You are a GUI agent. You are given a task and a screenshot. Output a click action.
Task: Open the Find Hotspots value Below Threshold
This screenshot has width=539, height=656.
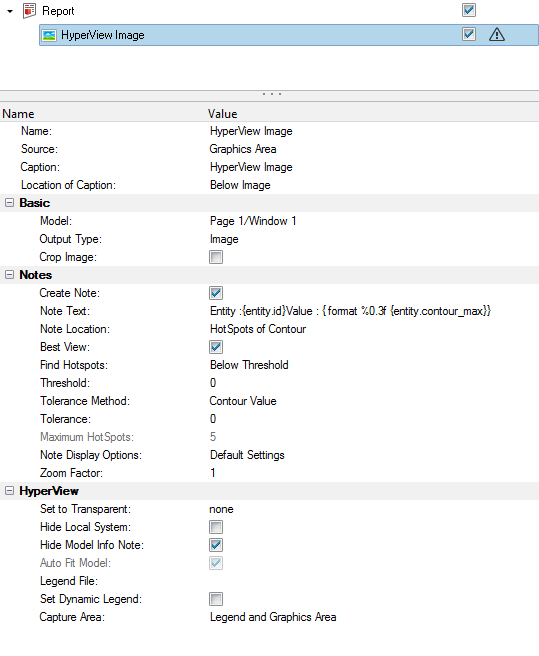249,365
